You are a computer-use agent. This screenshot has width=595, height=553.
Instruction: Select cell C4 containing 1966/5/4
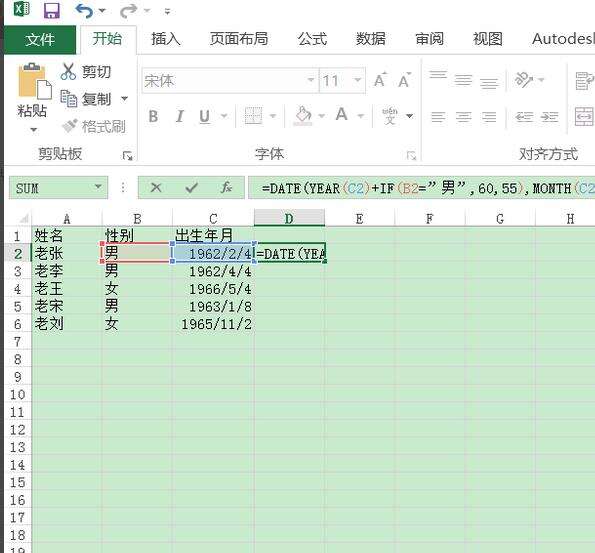click(x=213, y=289)
